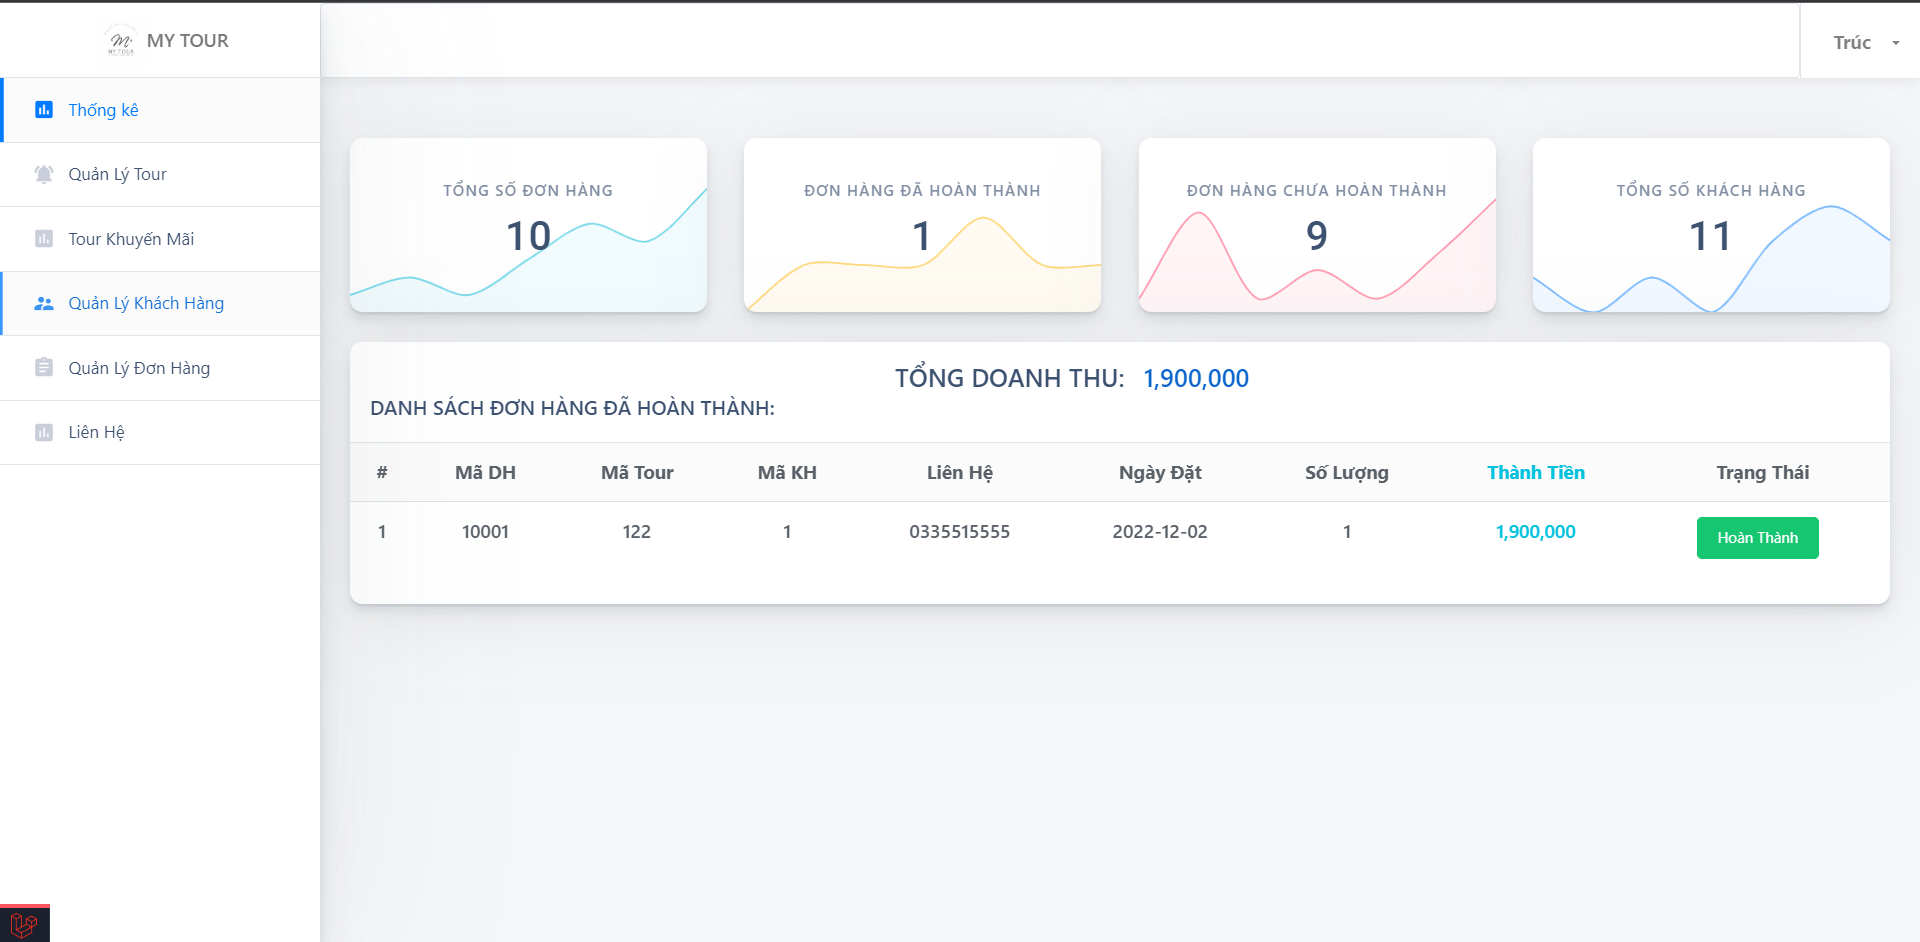The image size is (1920, 942).
Task: Click order date 2022-12-02
Action: pos(1160,532)
